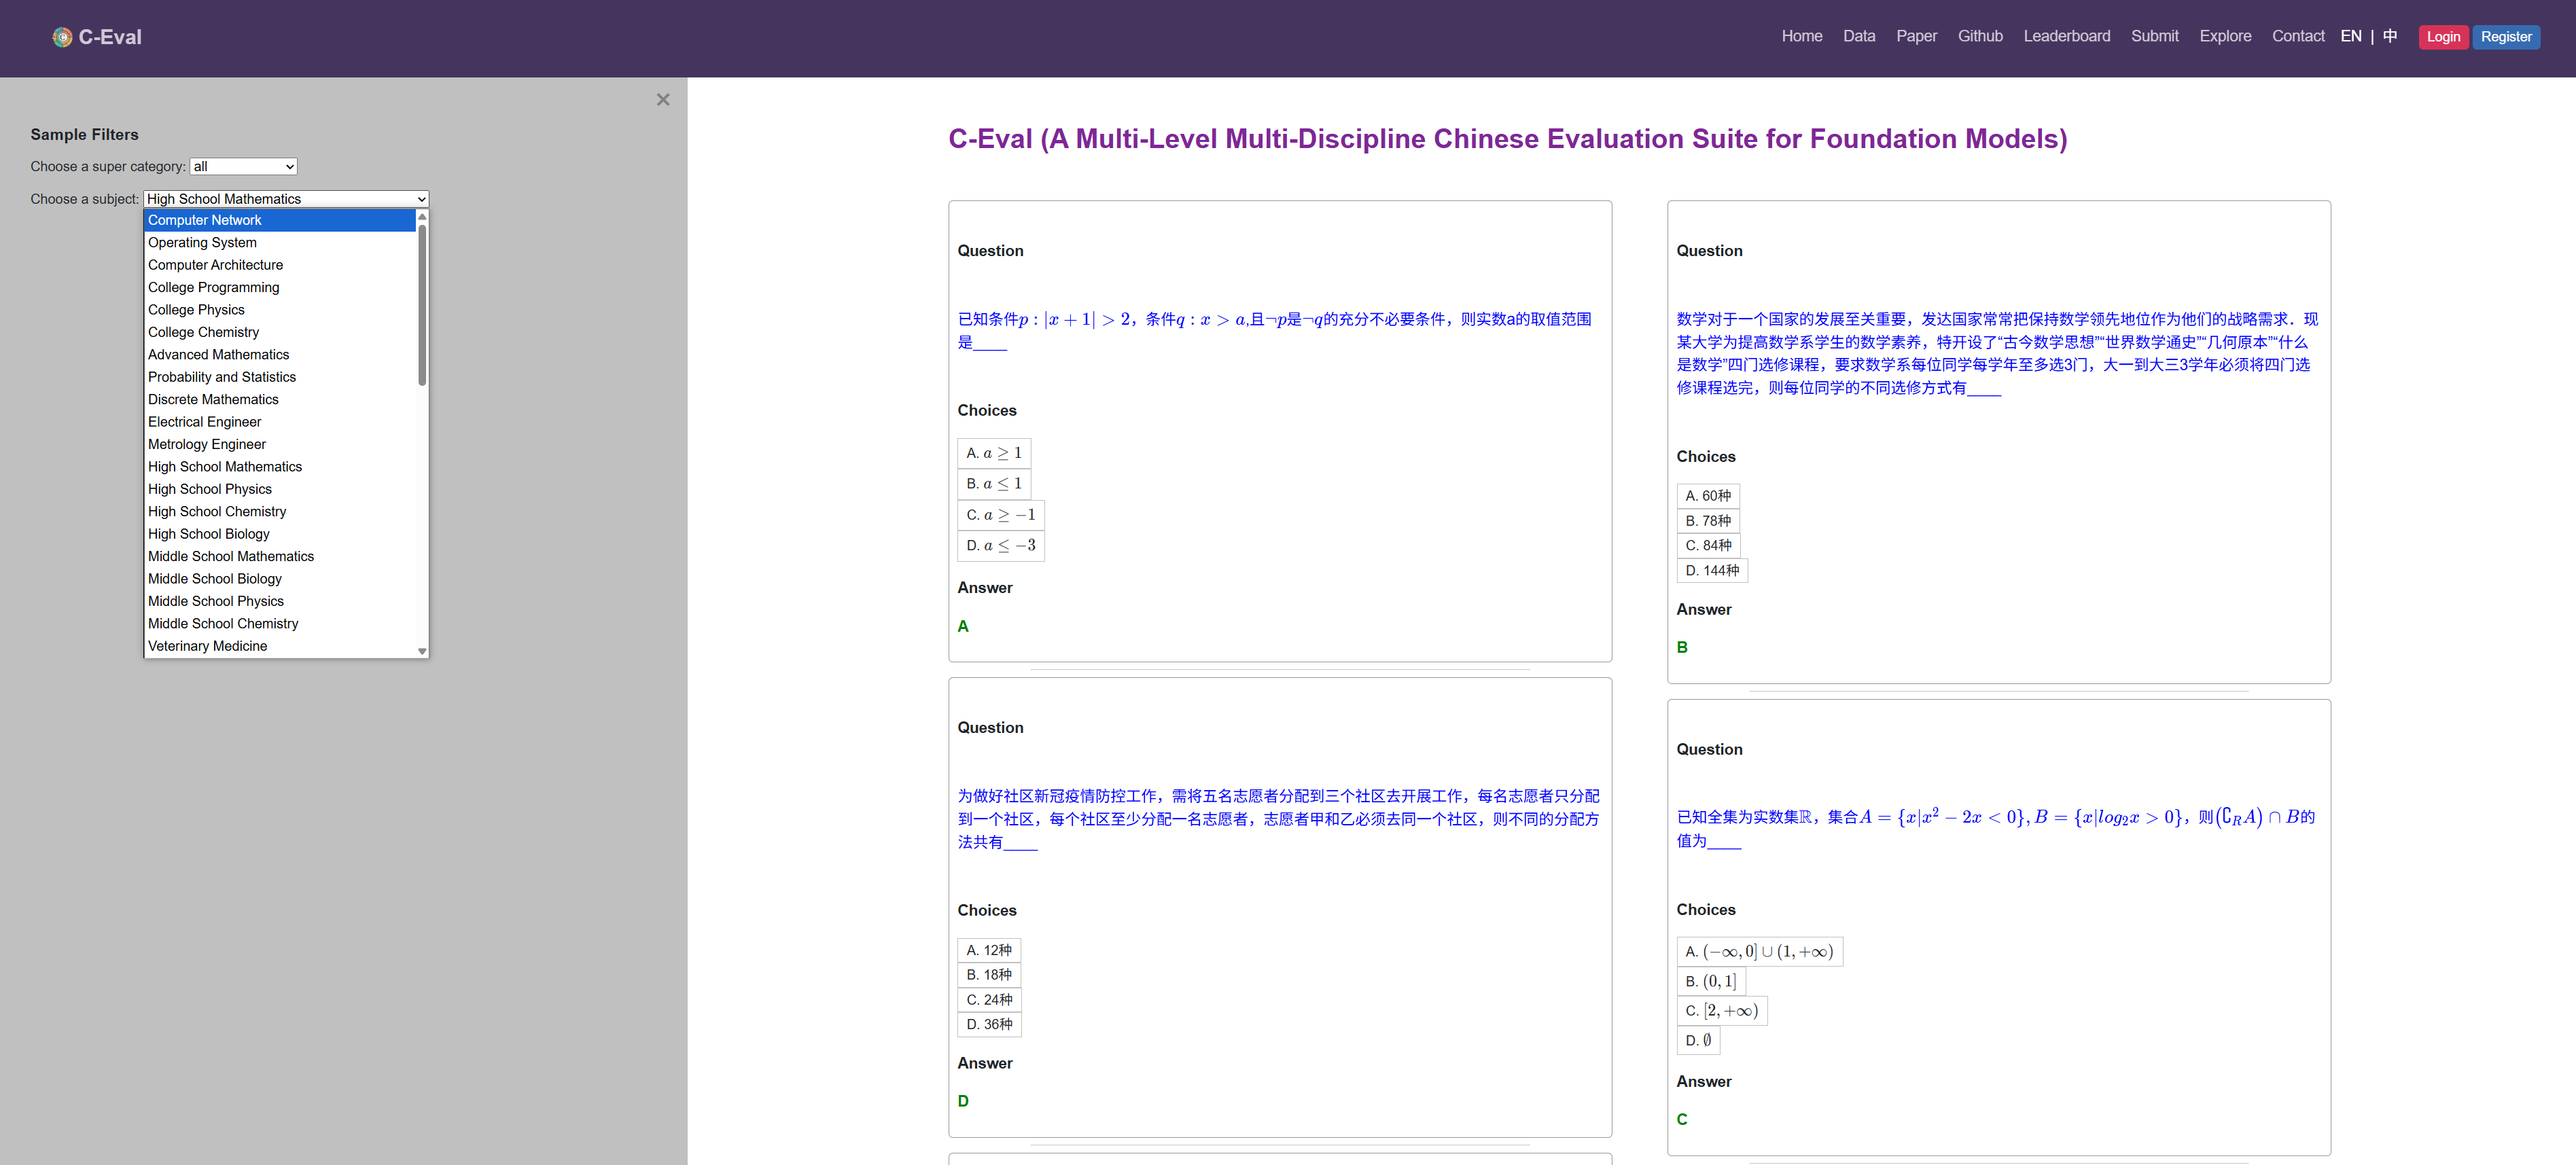Screen dimensions: 2576x1165
Task: Select Computer Network in the subject list
Action: tap(204, 220)
